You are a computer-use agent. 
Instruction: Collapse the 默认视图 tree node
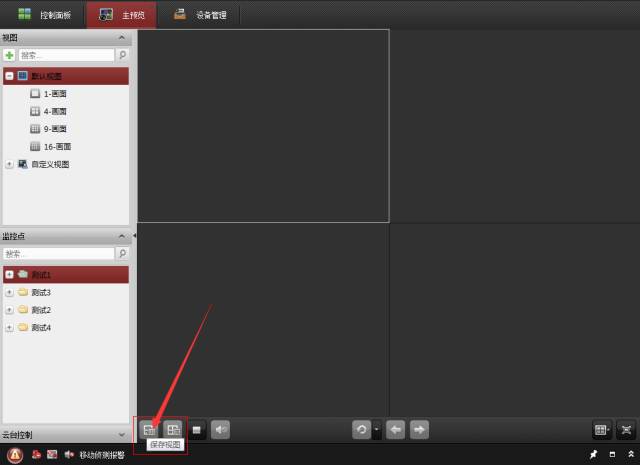click(x=9, y=76)
